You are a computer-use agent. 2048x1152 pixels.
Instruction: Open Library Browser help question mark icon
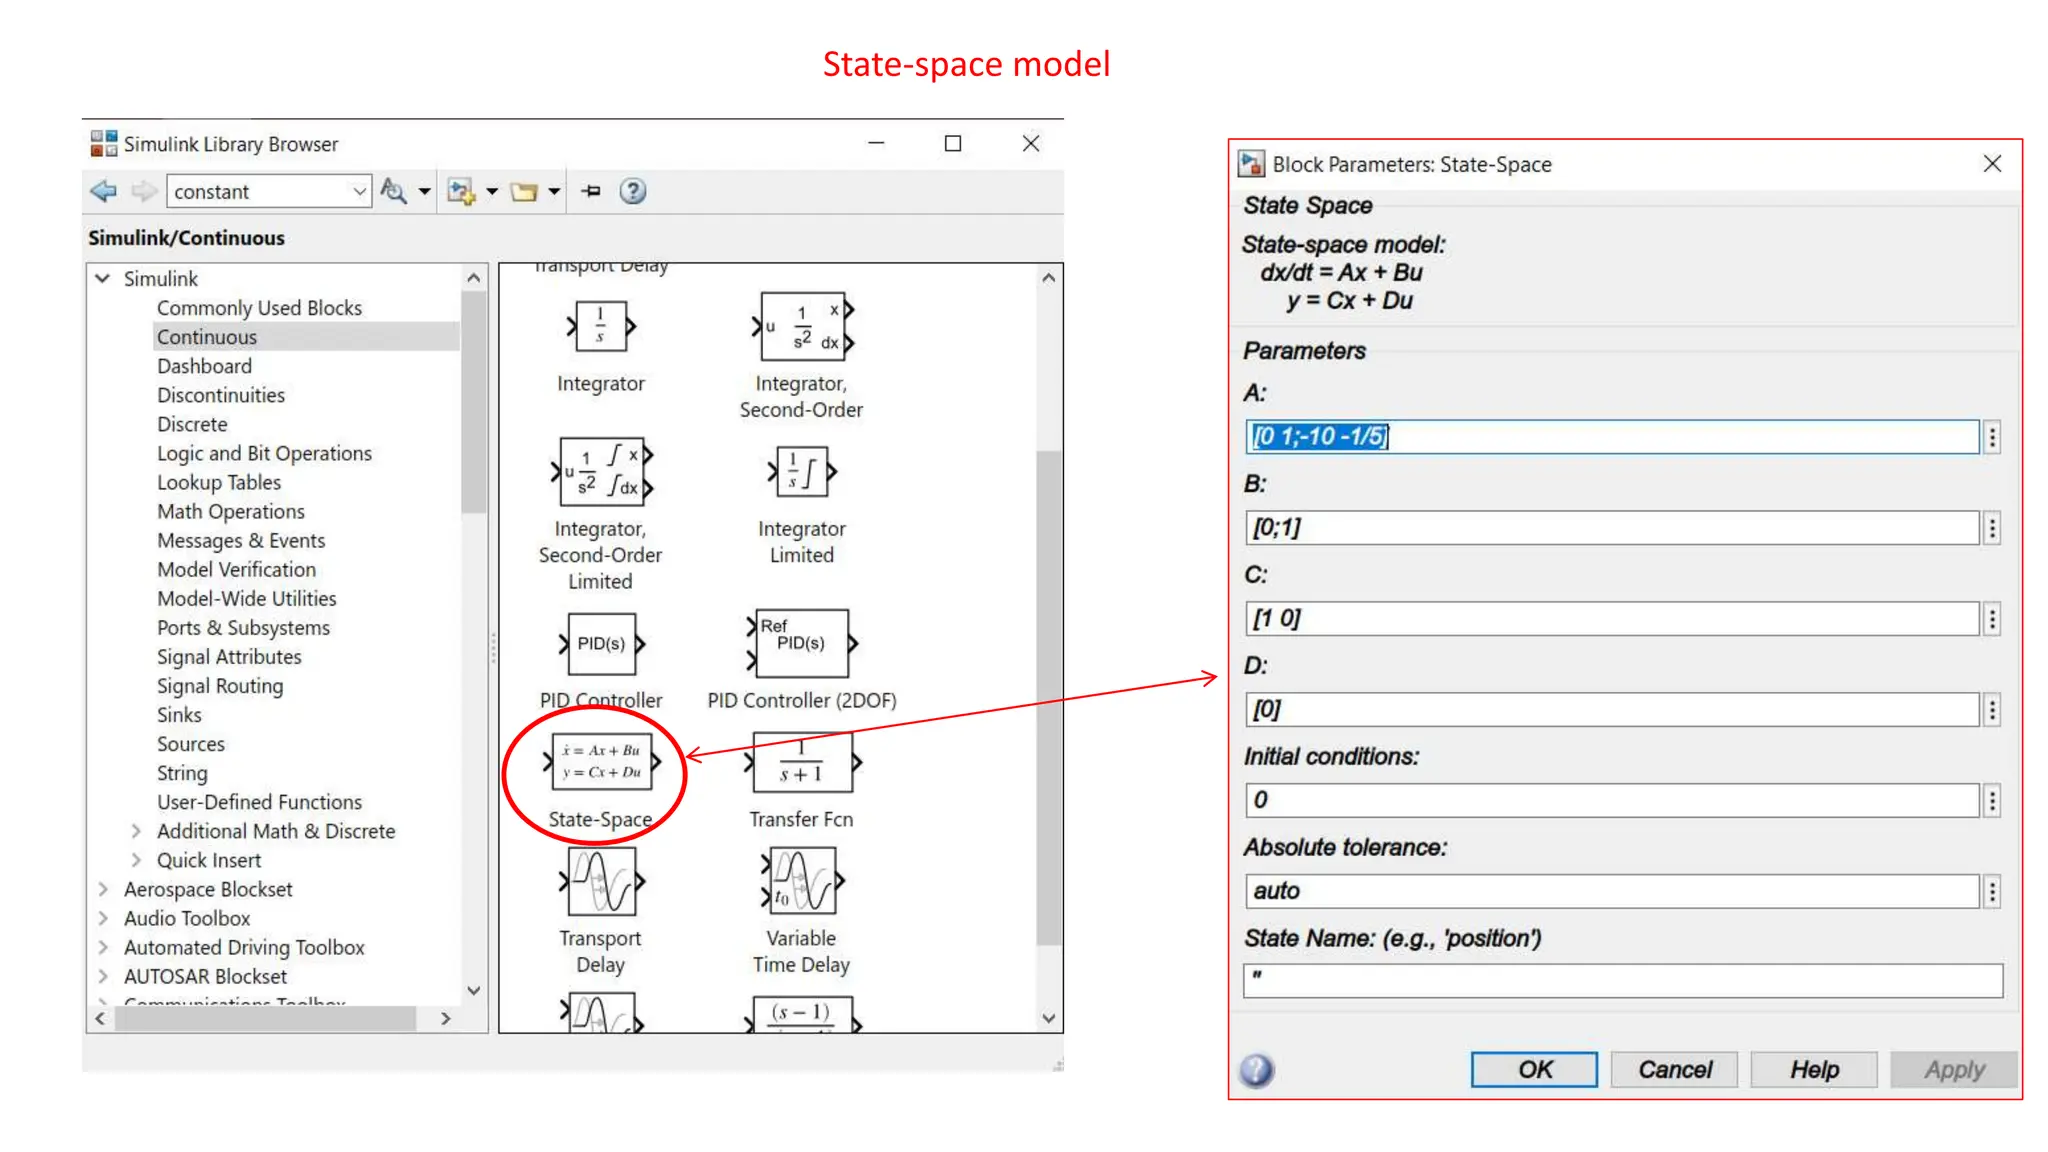[633, 191]
